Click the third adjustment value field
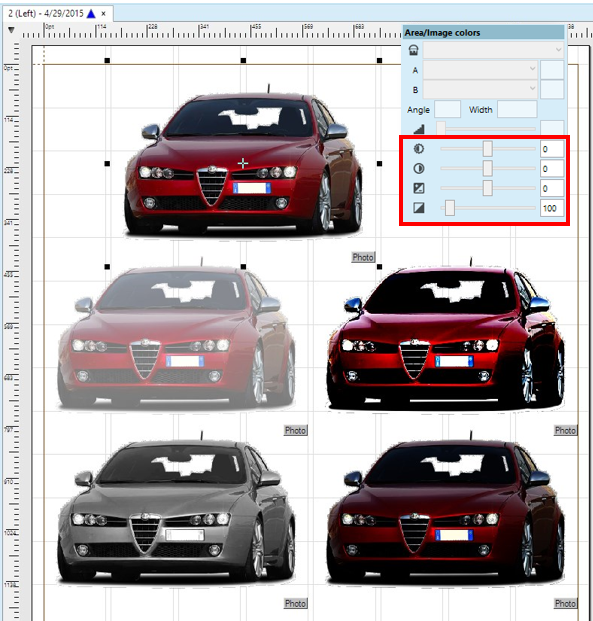593x621 pixels. coord(552,189)
